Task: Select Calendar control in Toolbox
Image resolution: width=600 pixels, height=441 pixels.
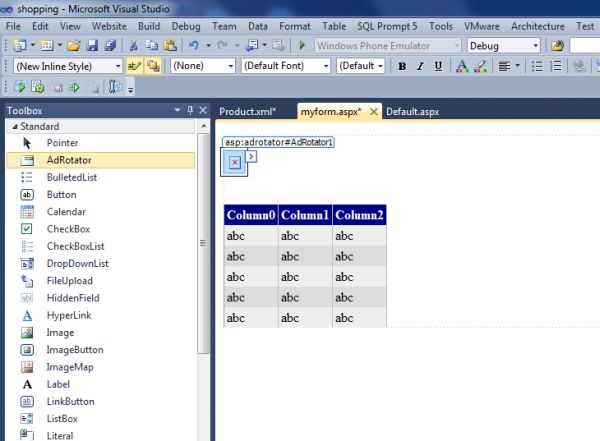Action: pos(100,212)
